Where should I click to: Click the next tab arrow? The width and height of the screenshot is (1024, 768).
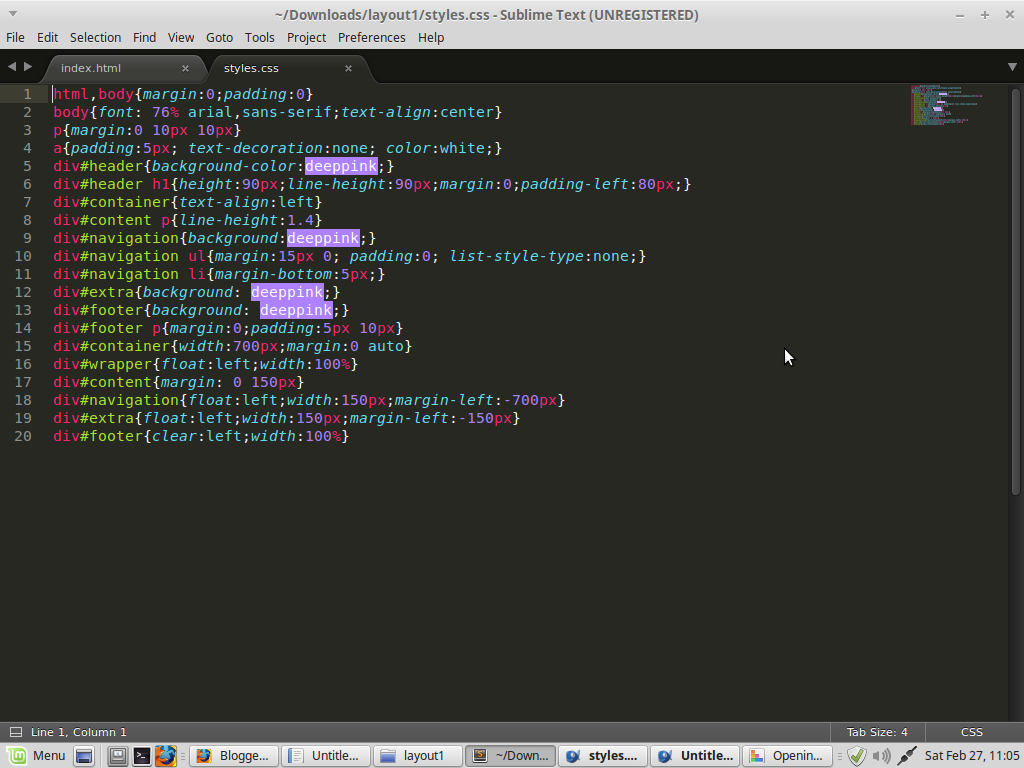(28, 67)
